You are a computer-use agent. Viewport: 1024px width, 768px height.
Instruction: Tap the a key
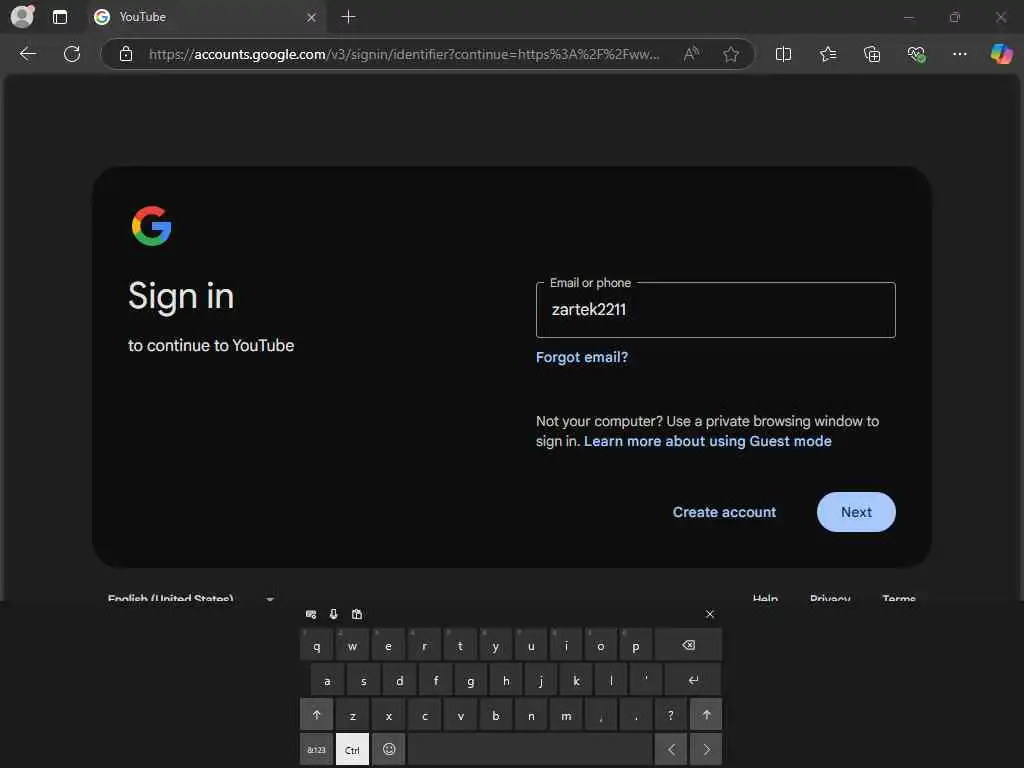[x=327, y=680]
